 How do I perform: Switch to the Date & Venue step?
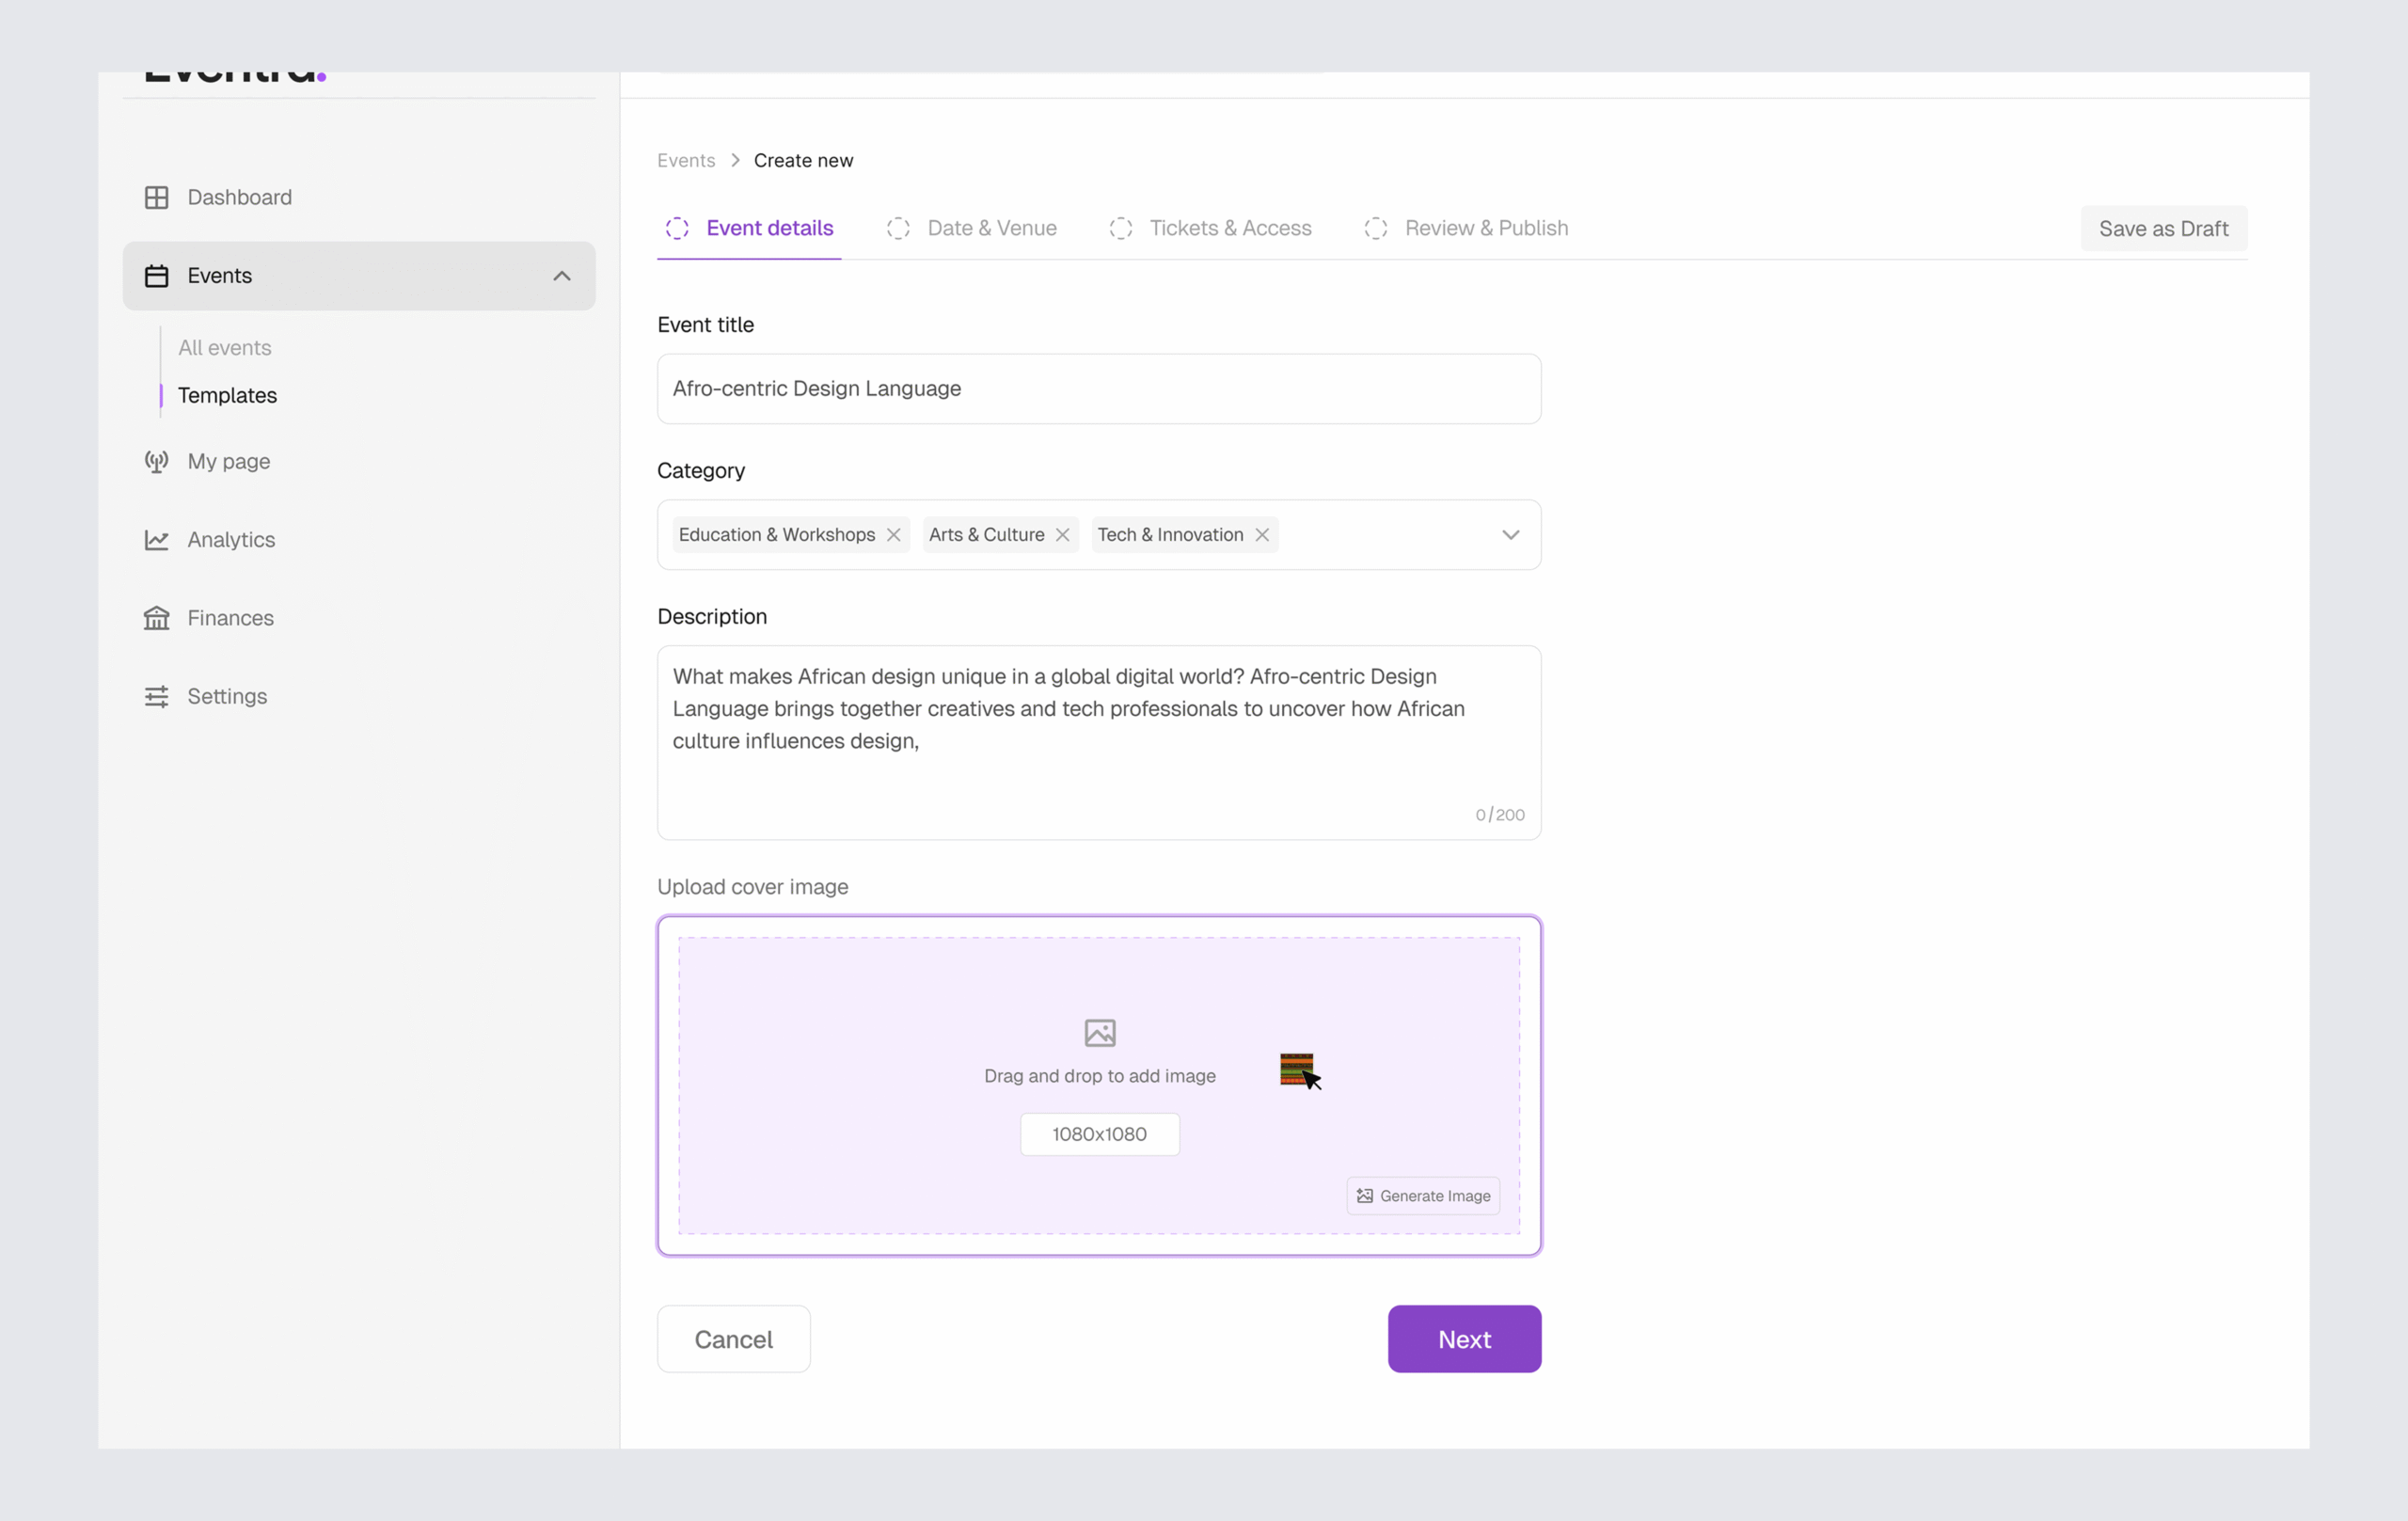990,228
